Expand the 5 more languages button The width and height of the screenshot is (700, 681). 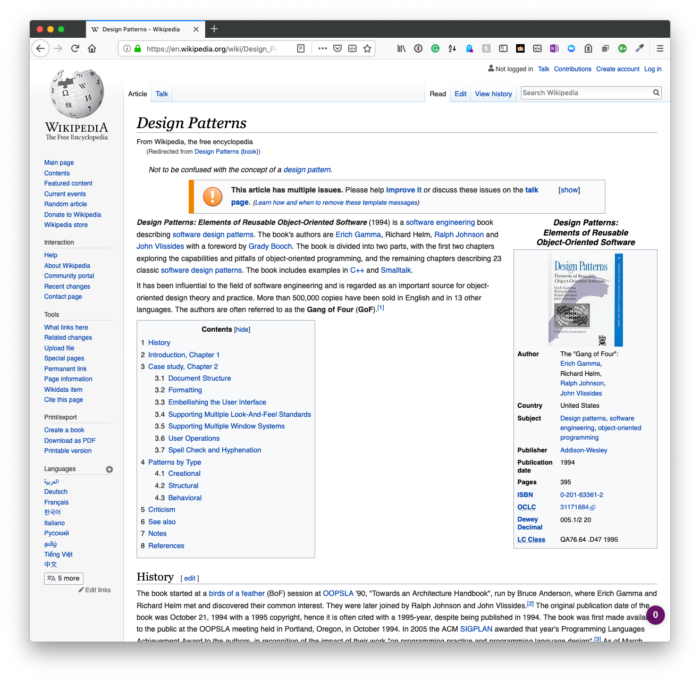click(64, 578)
